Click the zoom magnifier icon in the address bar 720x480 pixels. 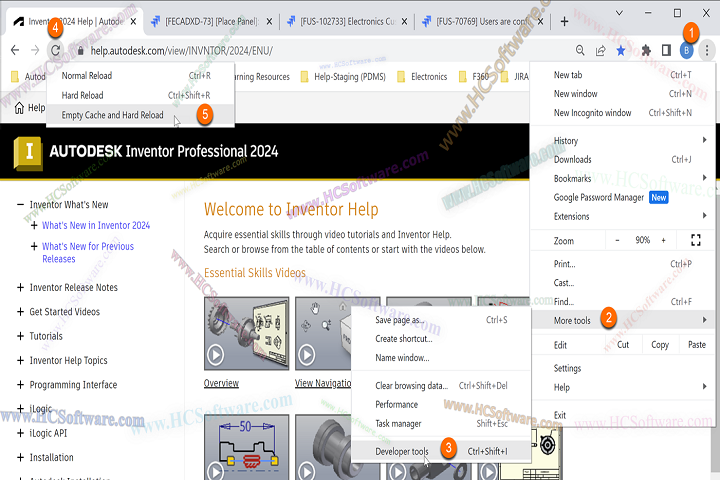tap(580, 51)
